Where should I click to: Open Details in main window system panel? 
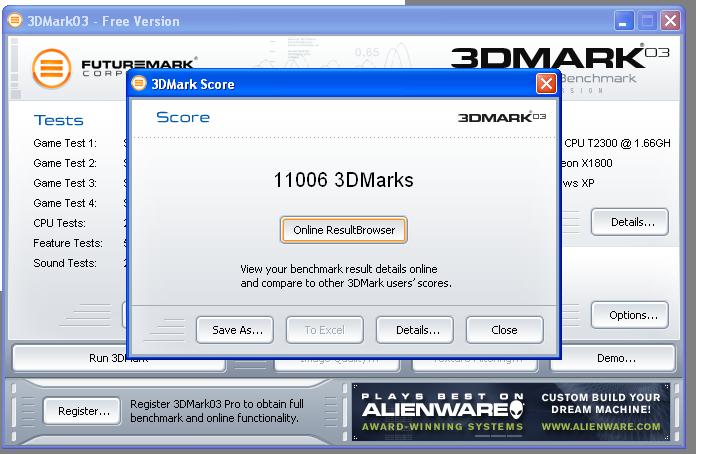630,222
